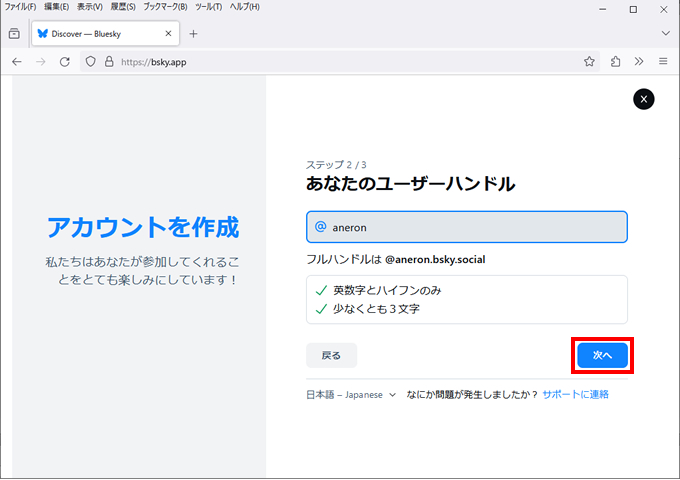This screenshot has height=480, width=680.
Task: Close the Discover — Bluesky tab
Action: pyautogui.click(x=168, y=33)
